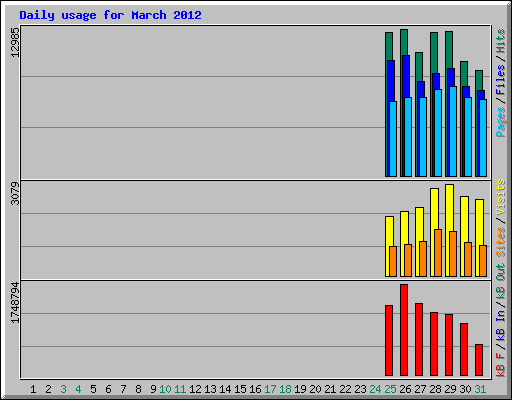Click the orange sites bar for day 26
The height and width of the screenshot is (400, 512).
408,260
